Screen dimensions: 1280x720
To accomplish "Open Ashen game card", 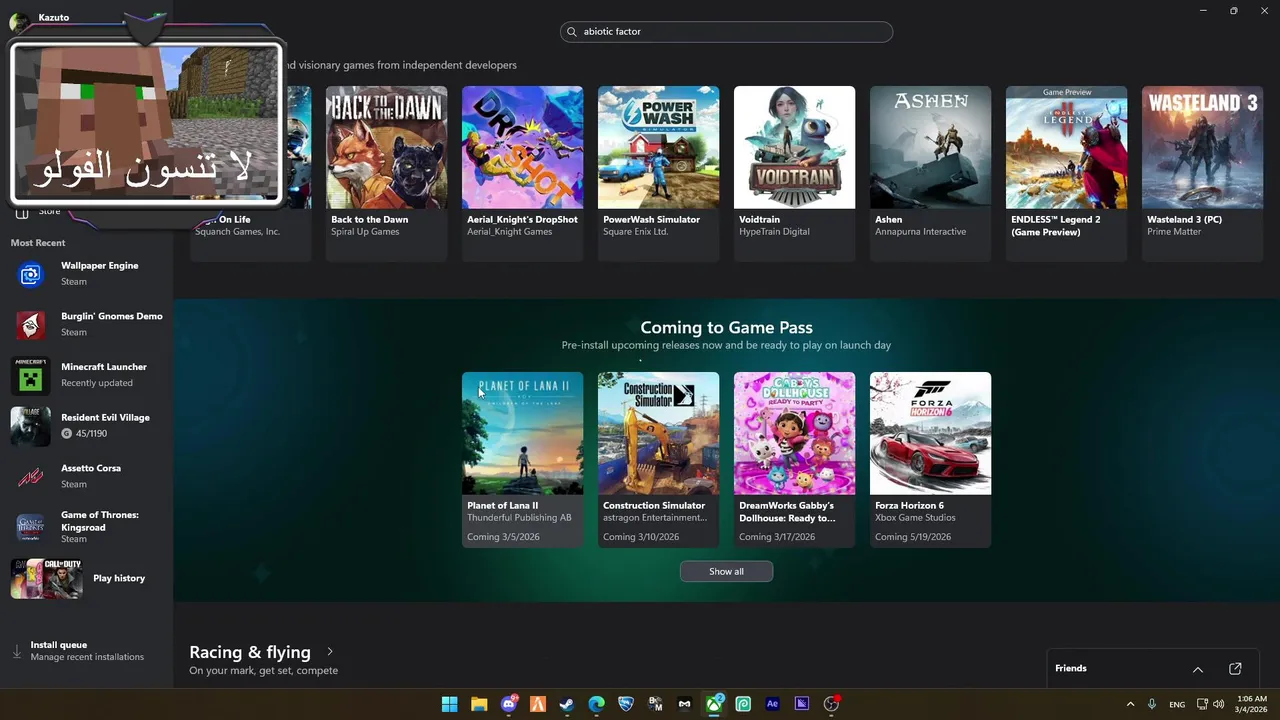I will (x=930, y=173).
